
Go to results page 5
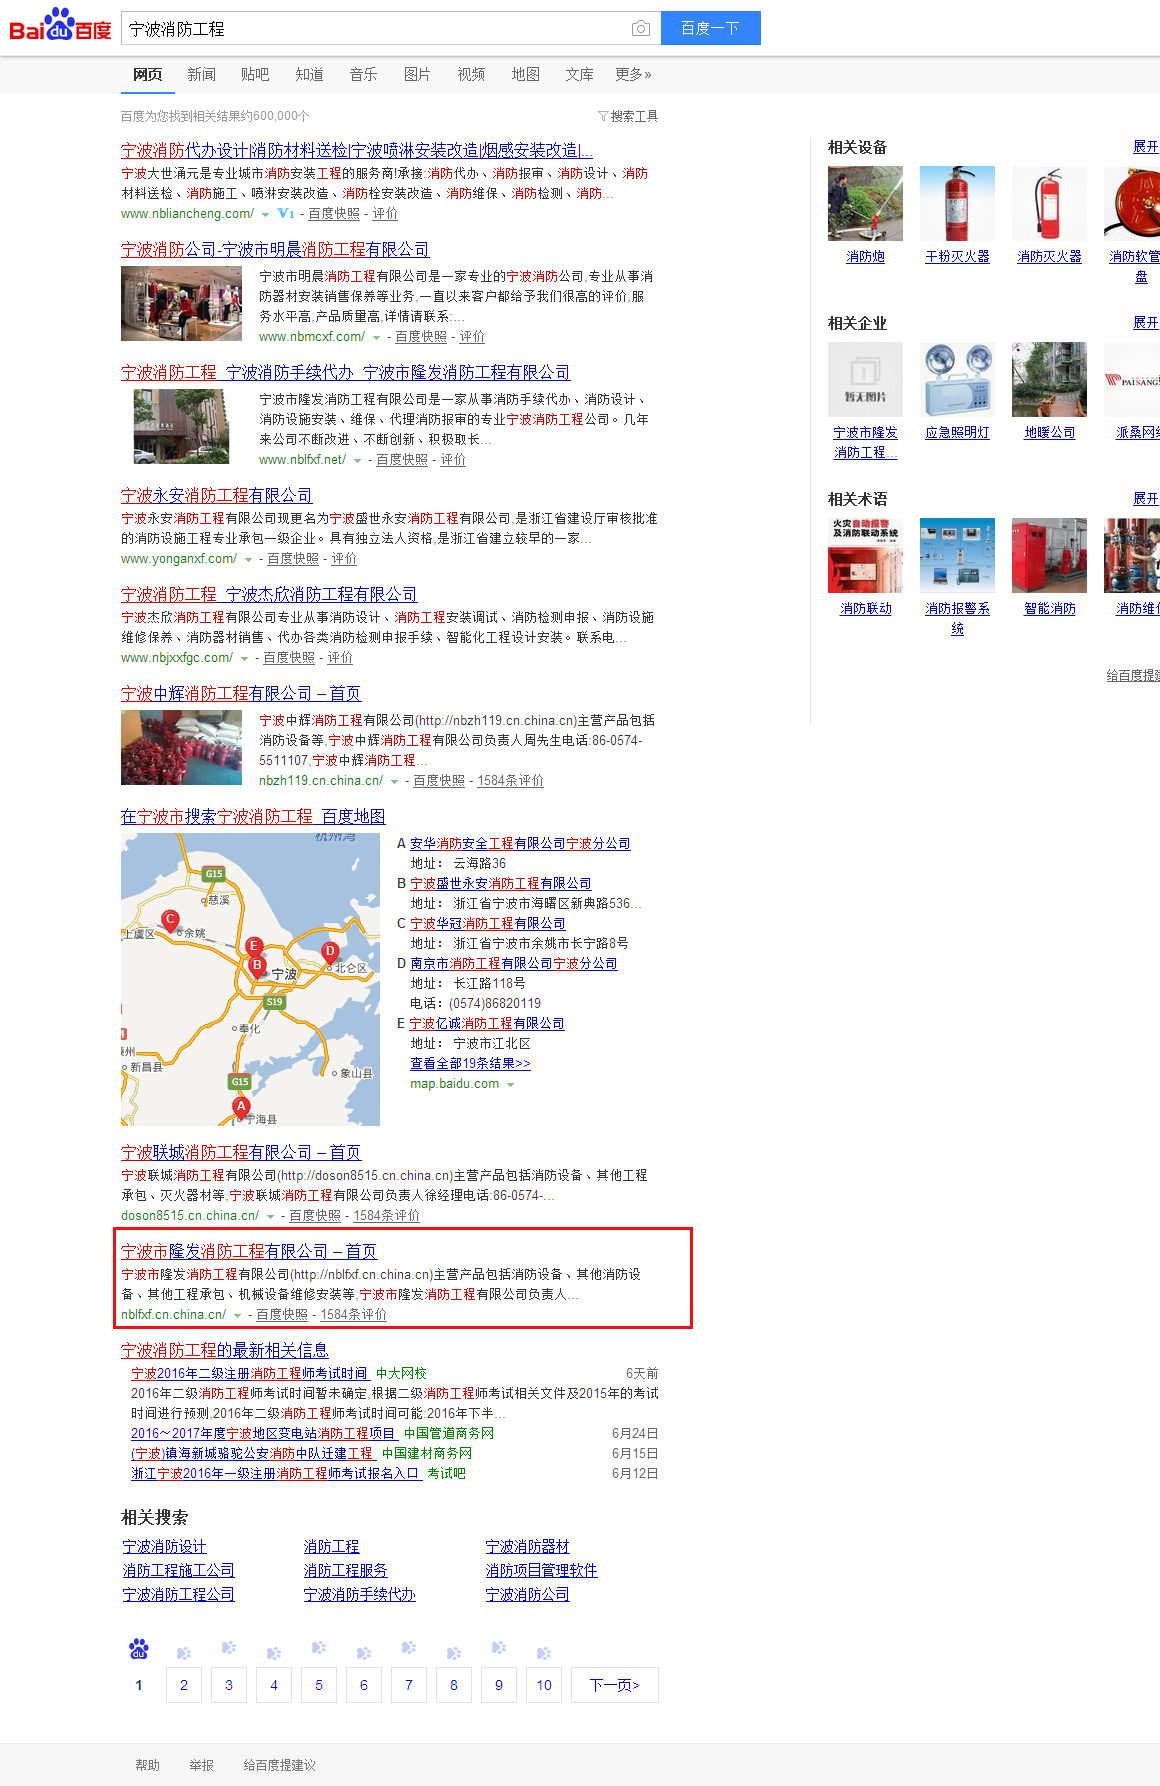[x=319, y=1685]
